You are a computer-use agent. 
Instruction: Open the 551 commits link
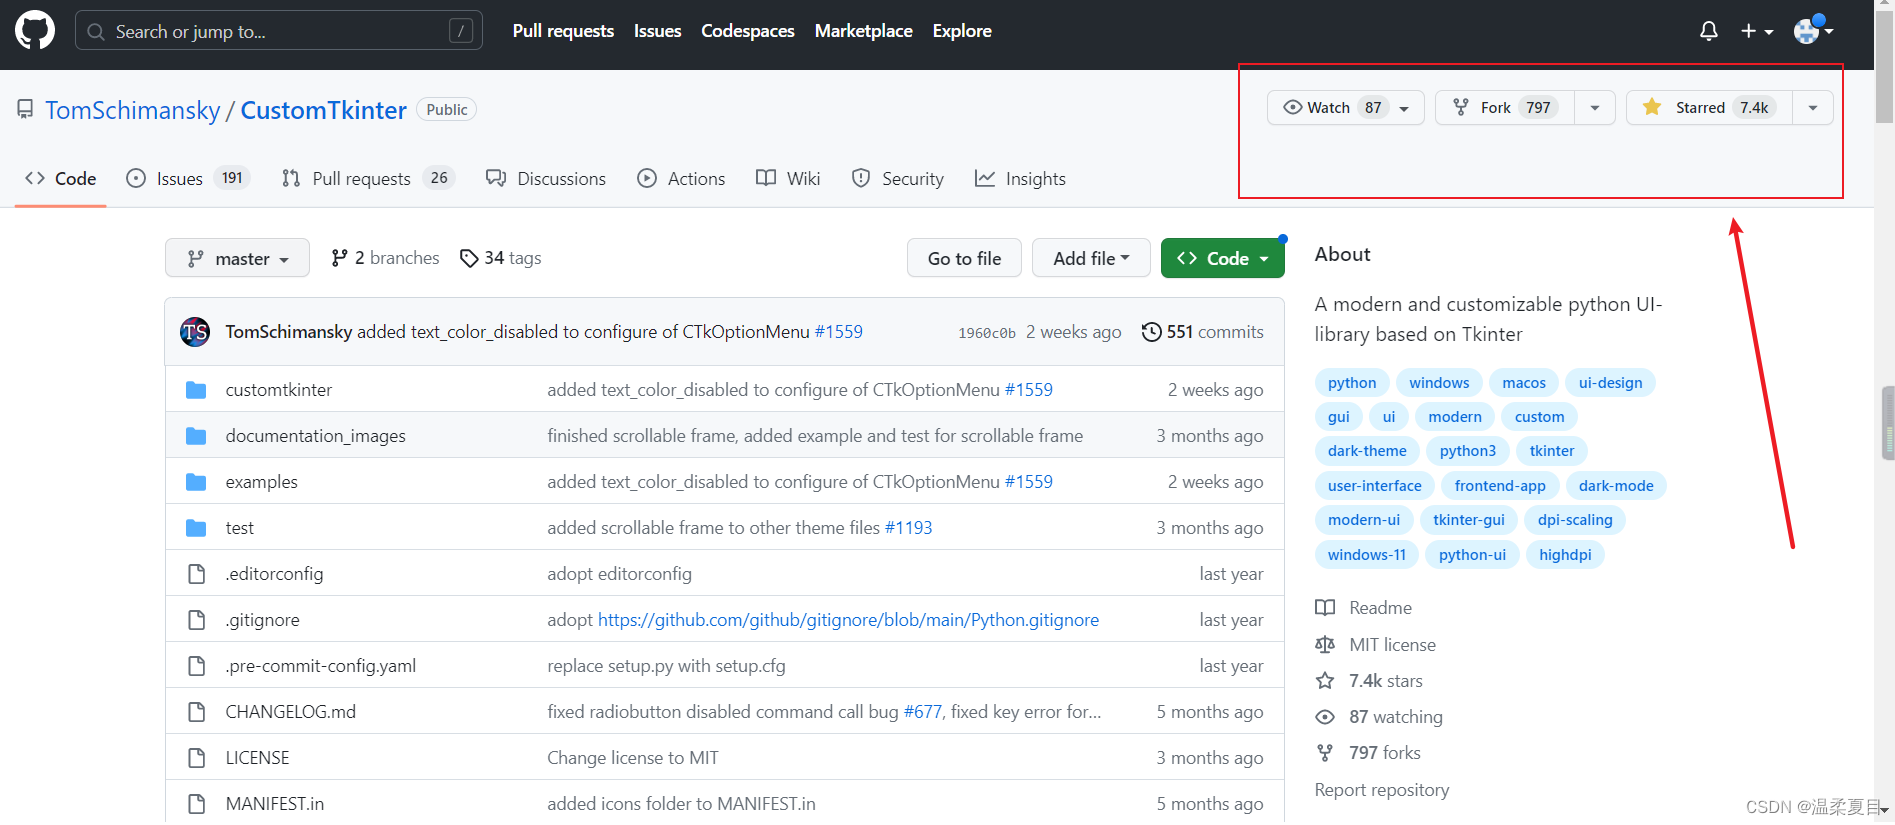tap(1202, 332)
